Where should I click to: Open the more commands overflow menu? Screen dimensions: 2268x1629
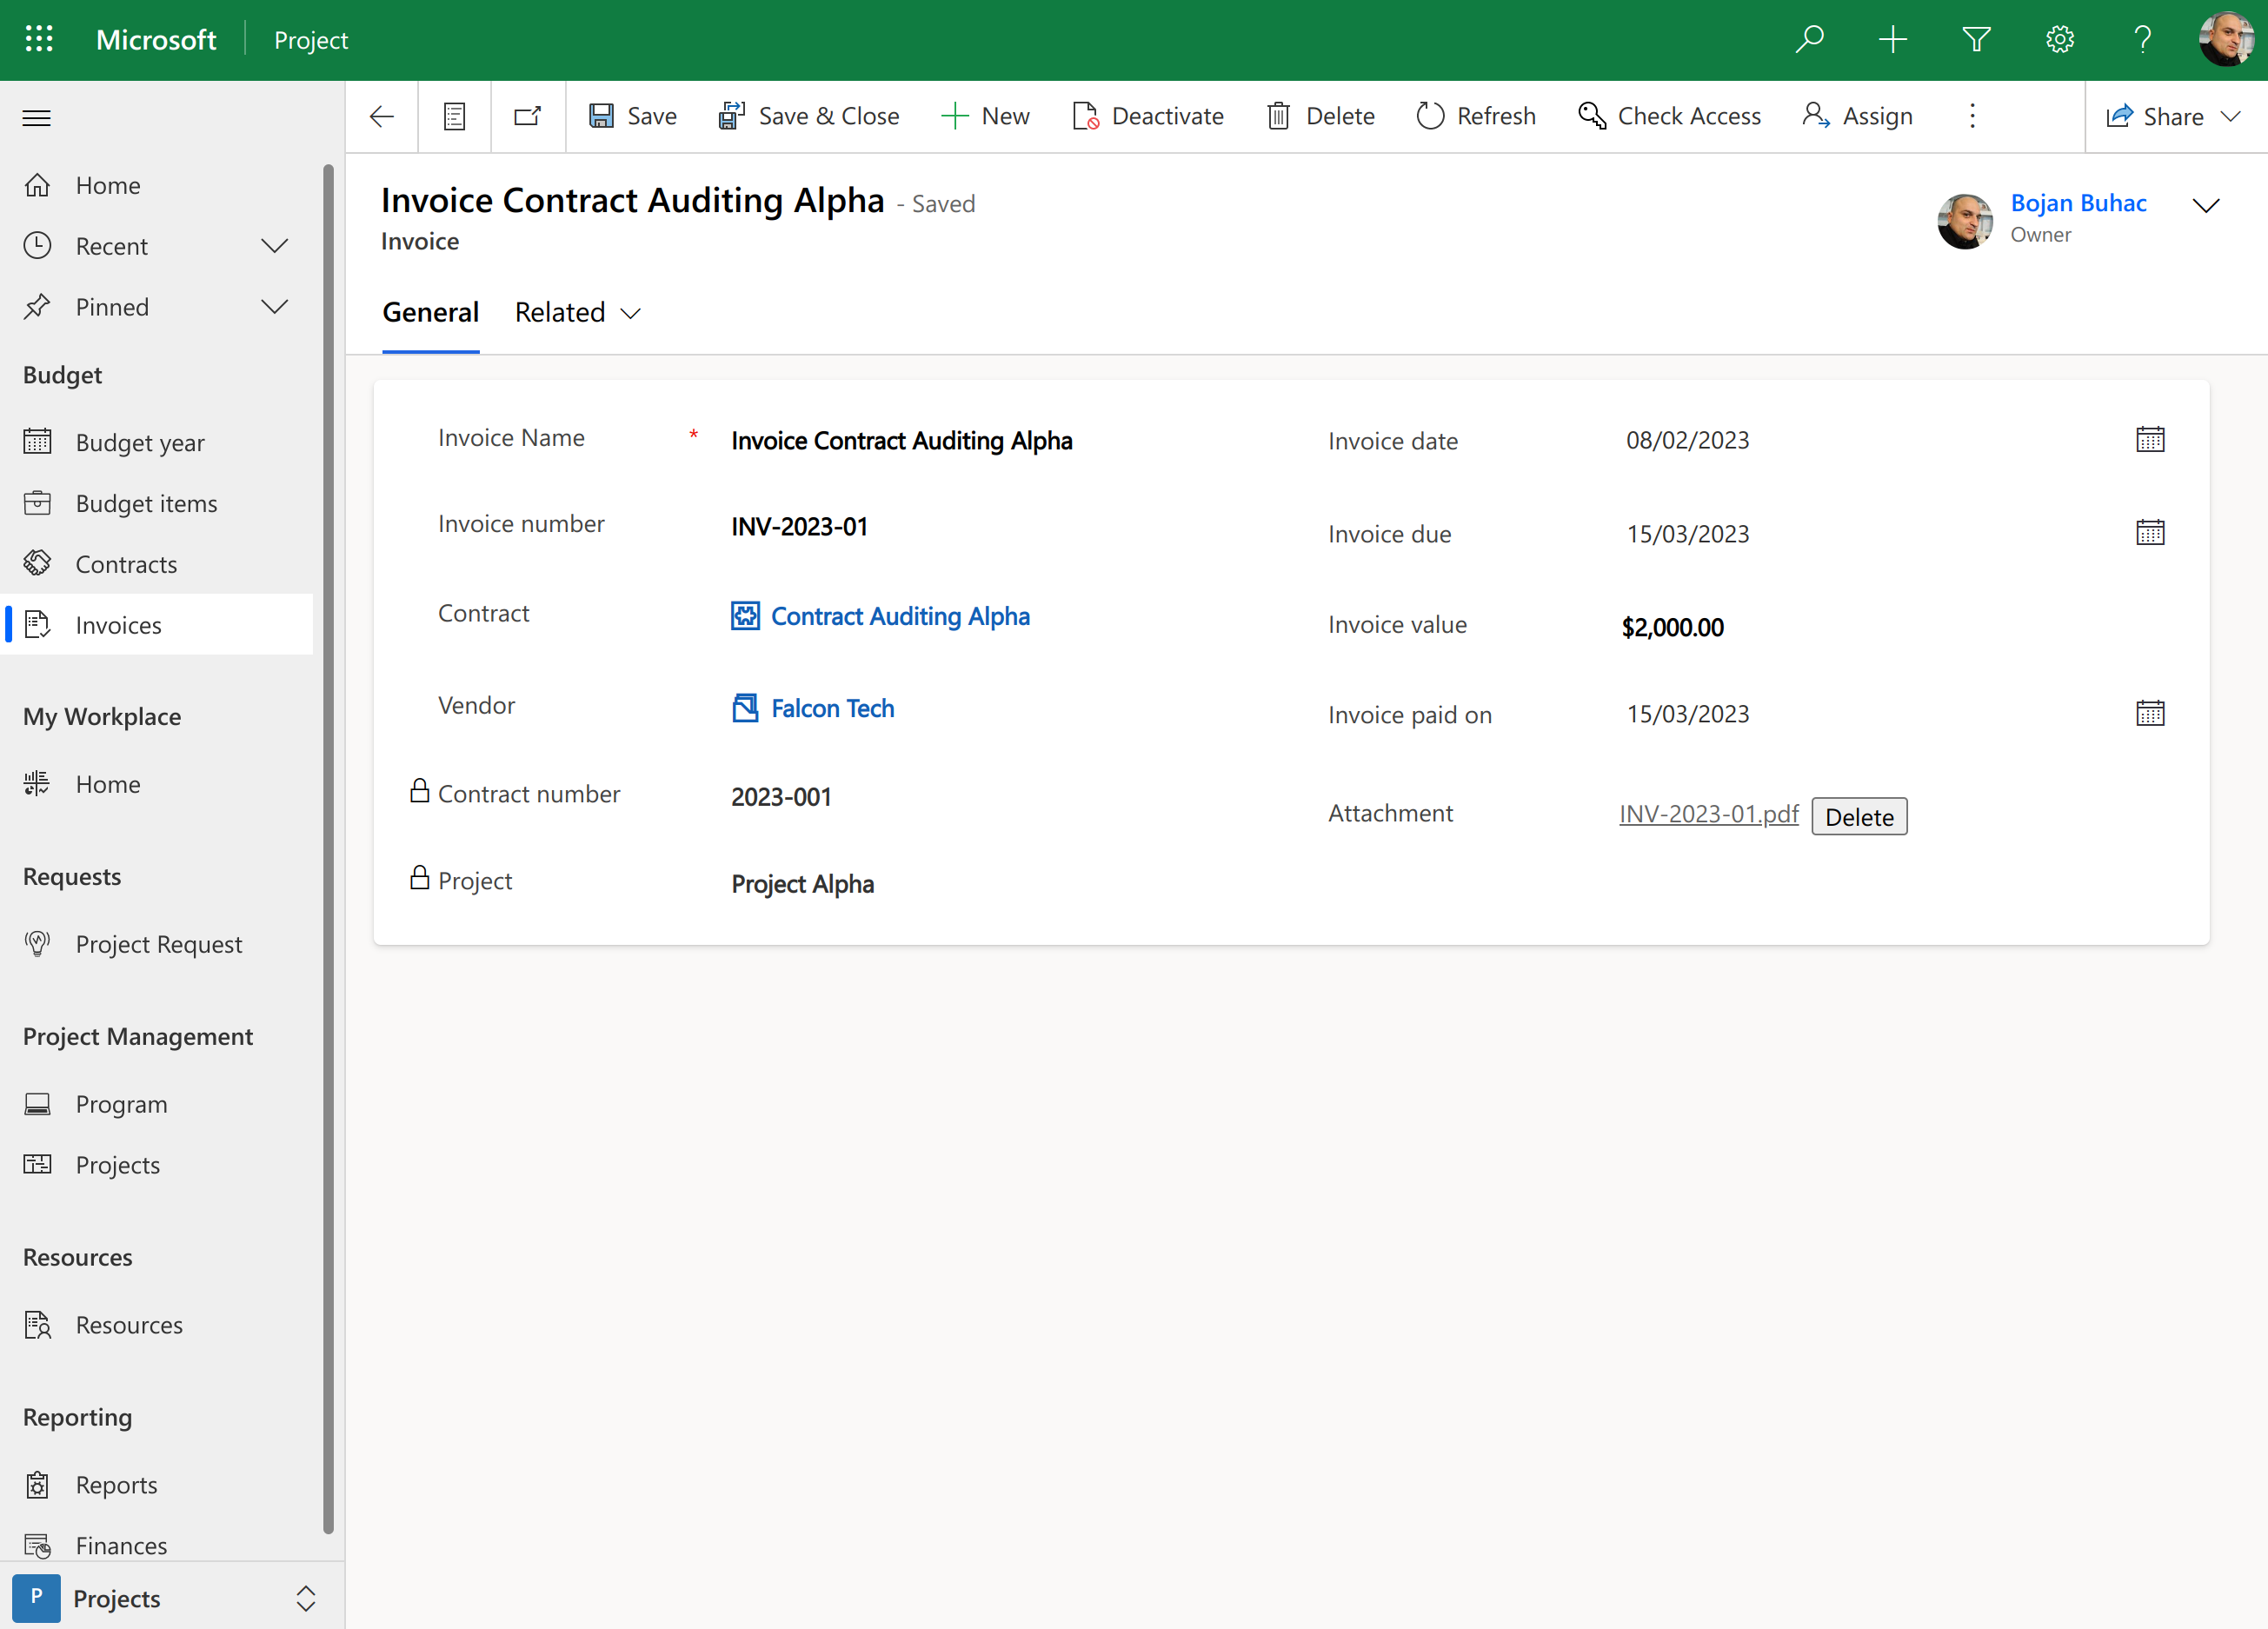pyautogui.click(x=1972, y=116)
